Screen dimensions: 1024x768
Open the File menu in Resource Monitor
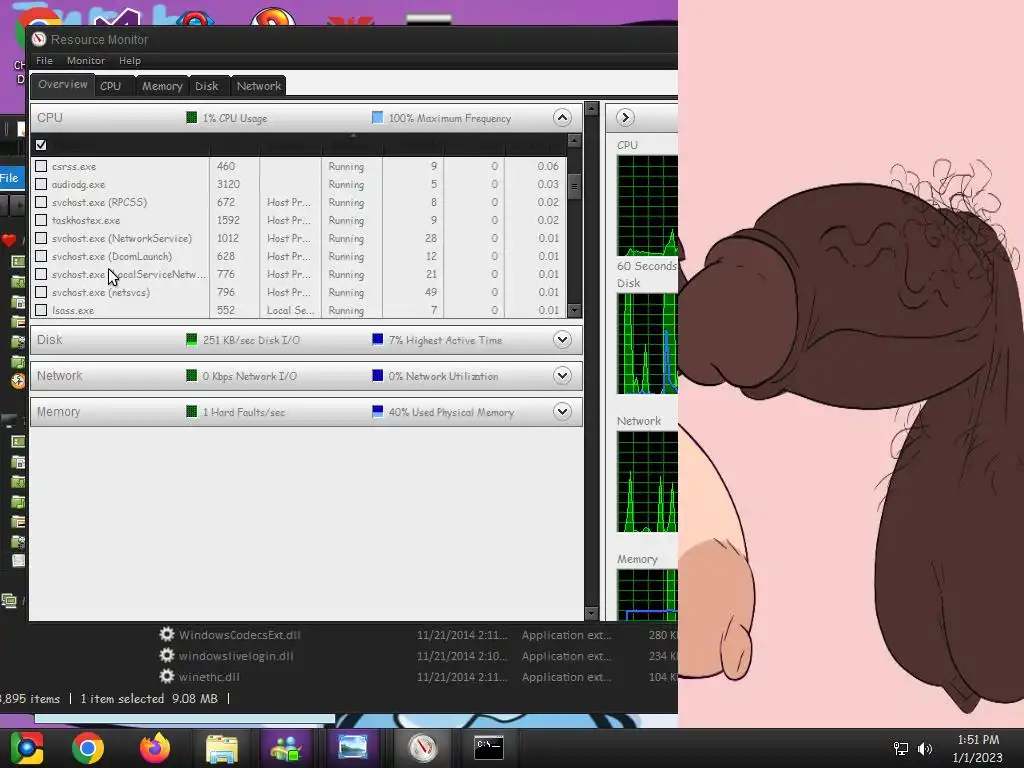click(44, 60)
